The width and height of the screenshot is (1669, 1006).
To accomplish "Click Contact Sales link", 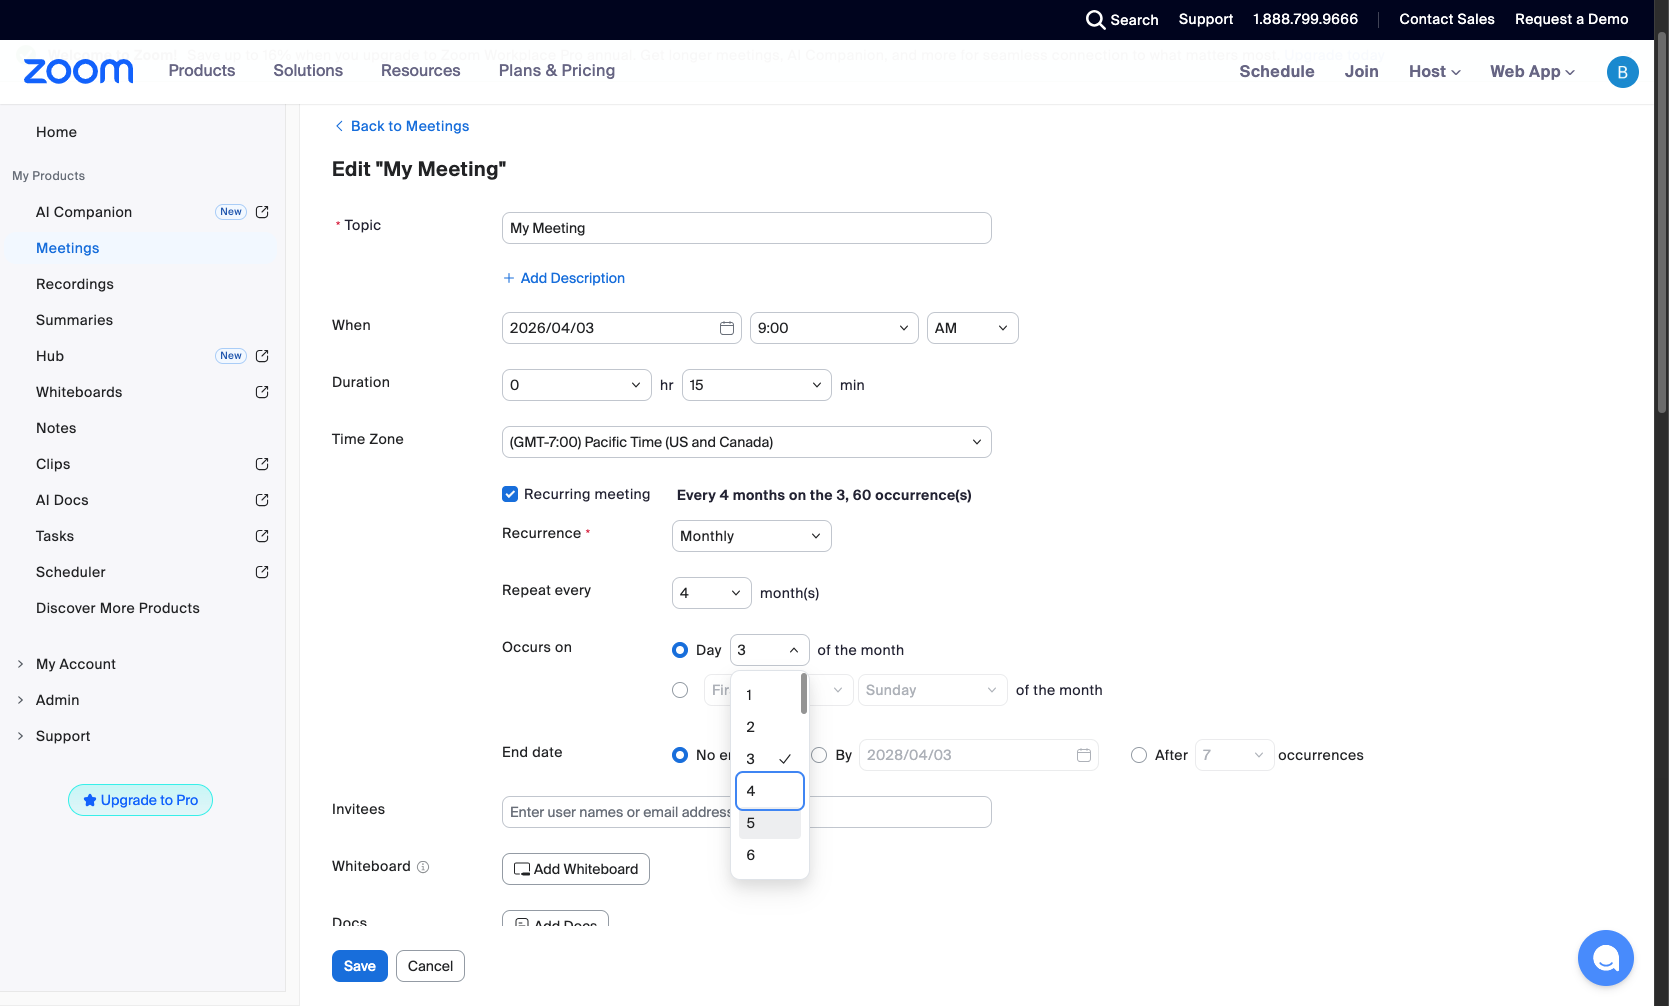I will click(x=1447, y=19).
